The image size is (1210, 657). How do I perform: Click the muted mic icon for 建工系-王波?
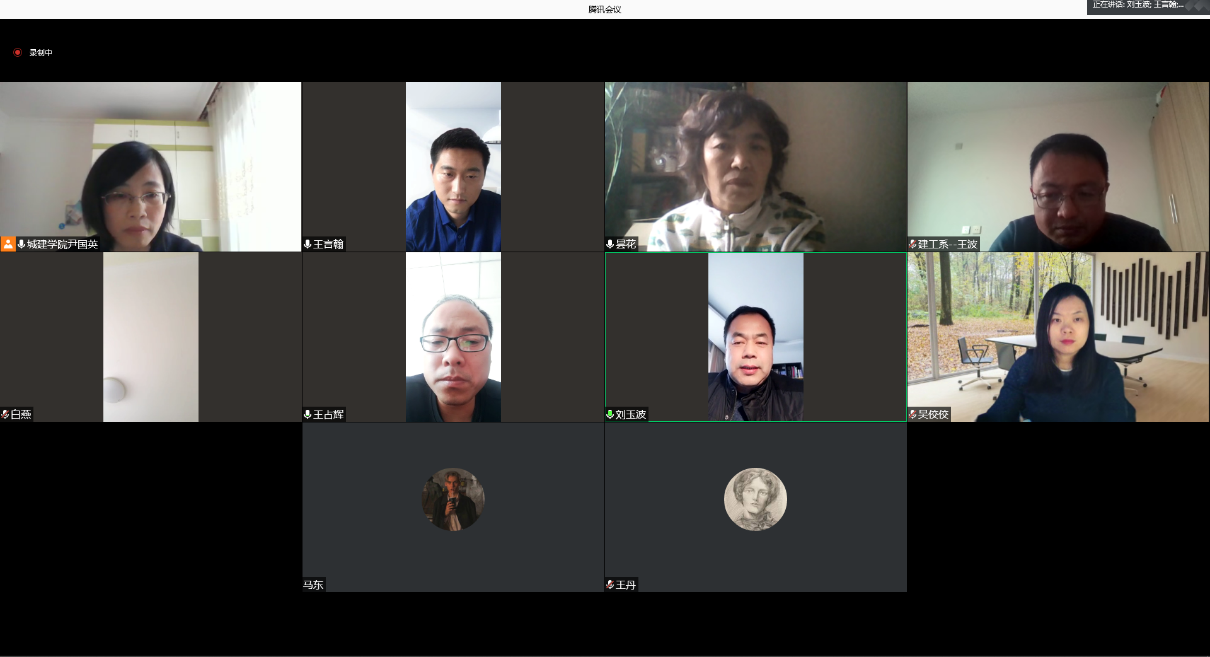[912, 244]
